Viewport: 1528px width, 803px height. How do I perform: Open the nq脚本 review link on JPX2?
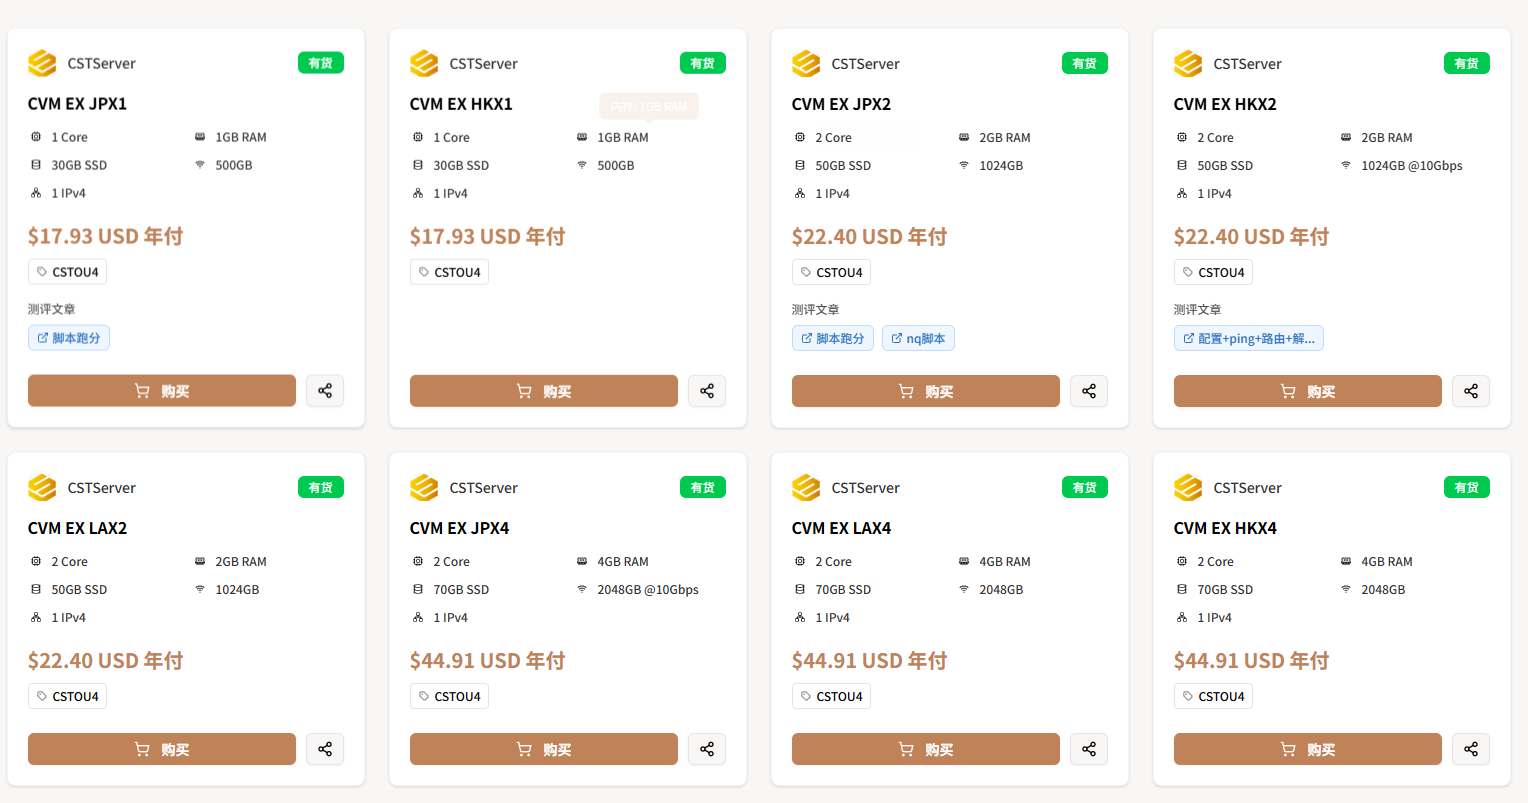[x=918, y=338]
